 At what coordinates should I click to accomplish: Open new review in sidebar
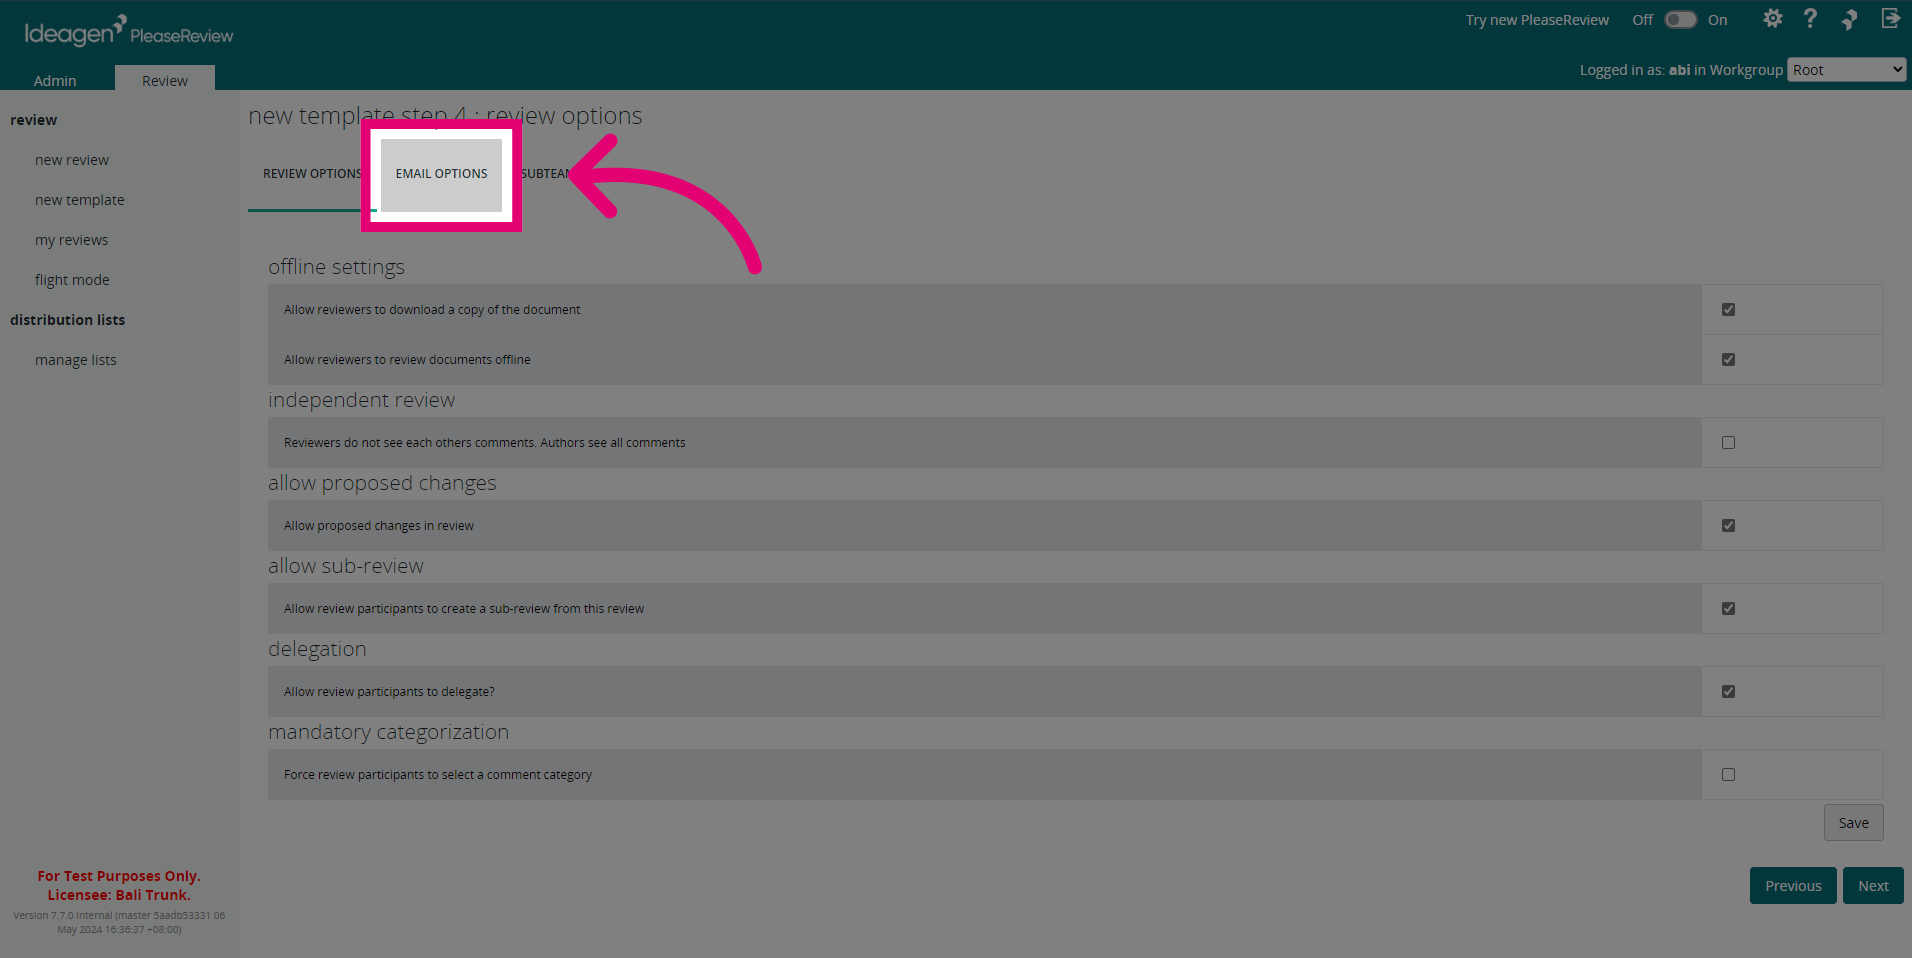(x=72, y=160)
